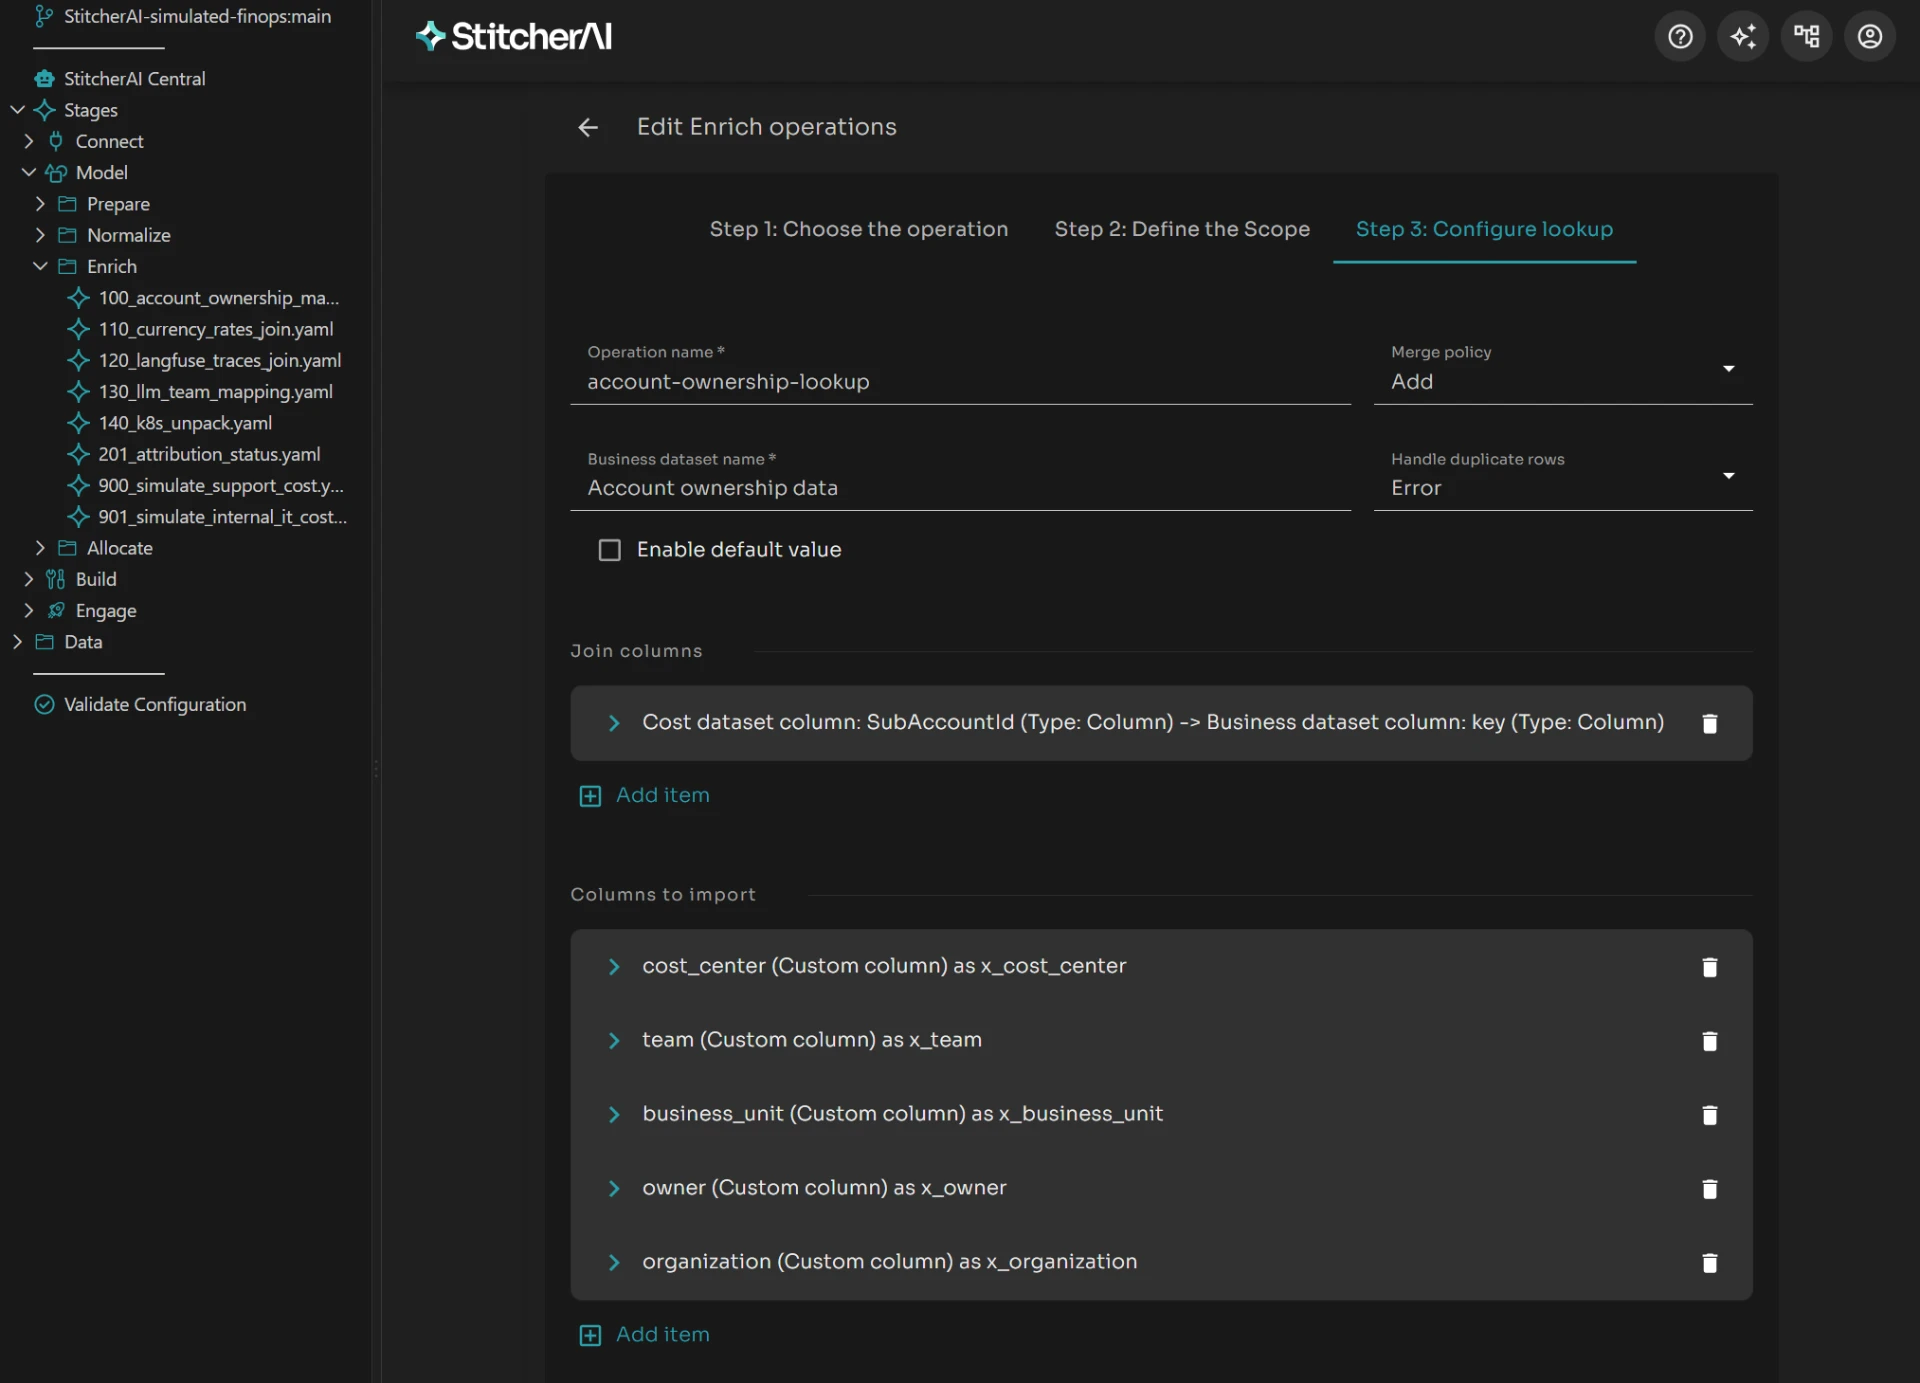Open 100_account_ownership_ma... file
The width and height of the screenshot is (1920, 1383).
(219, 298)
